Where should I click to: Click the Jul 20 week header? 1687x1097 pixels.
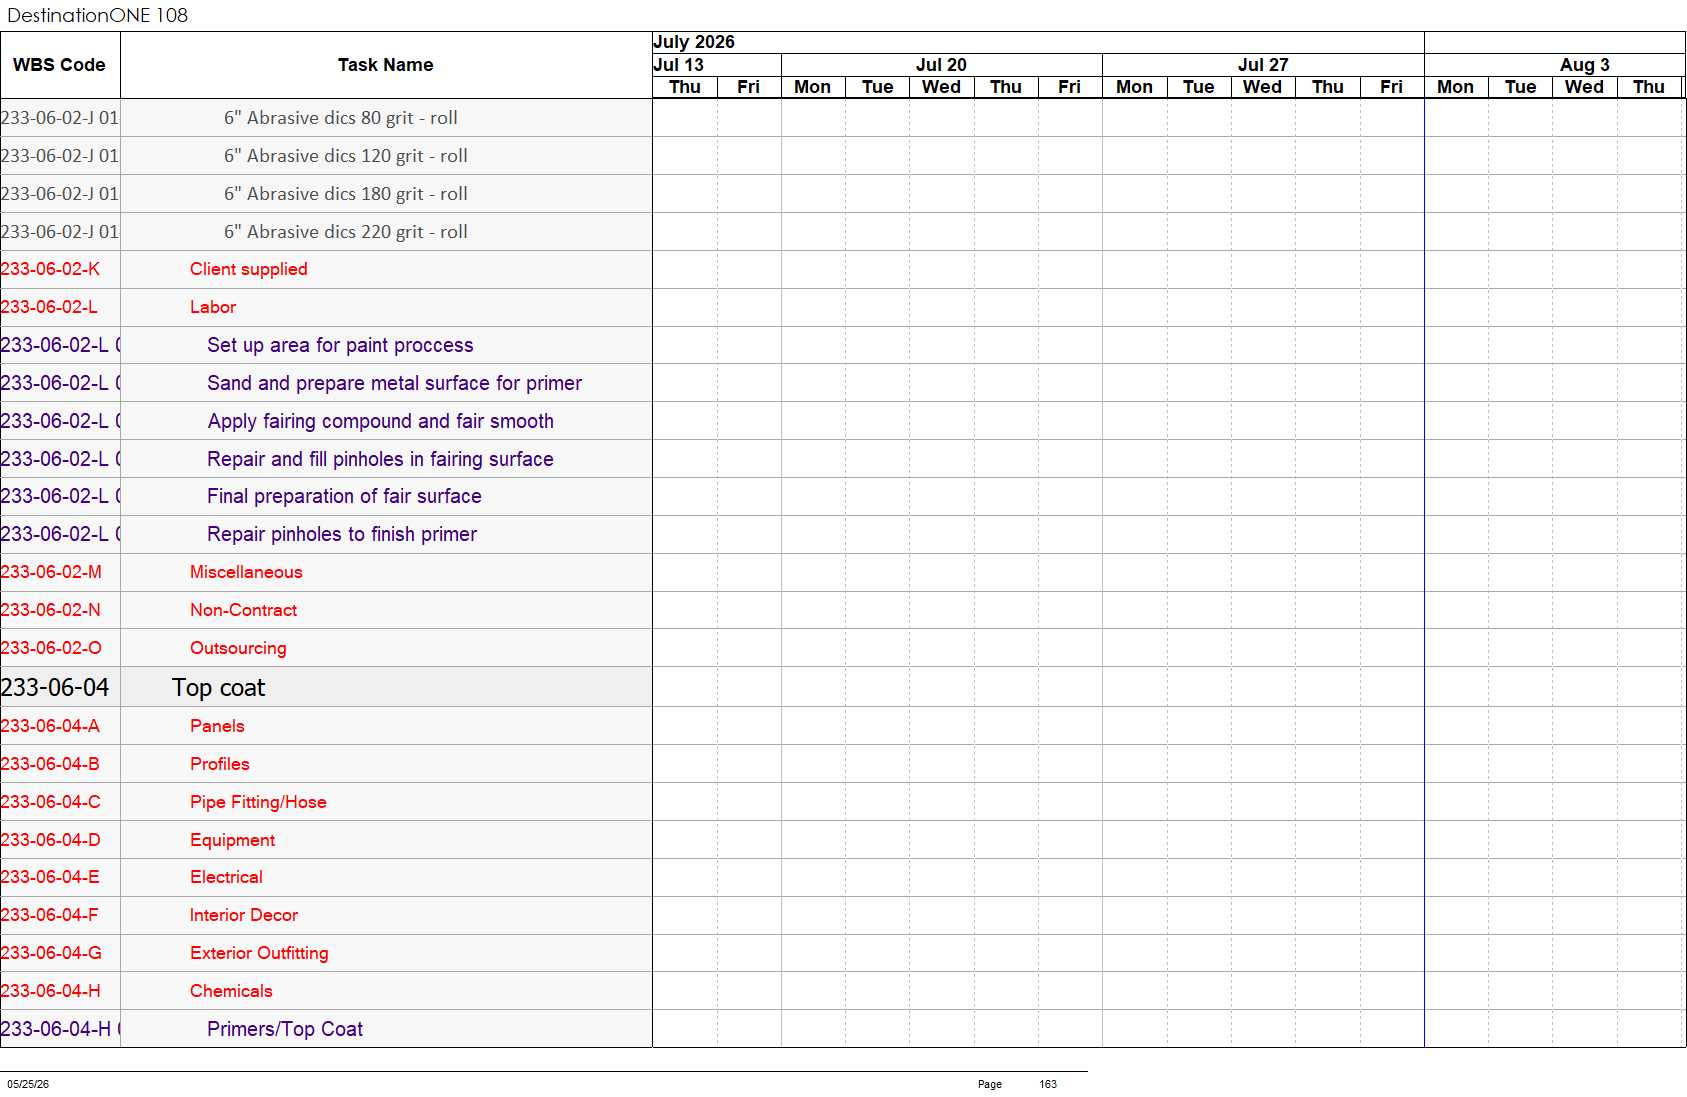[941, 65]
